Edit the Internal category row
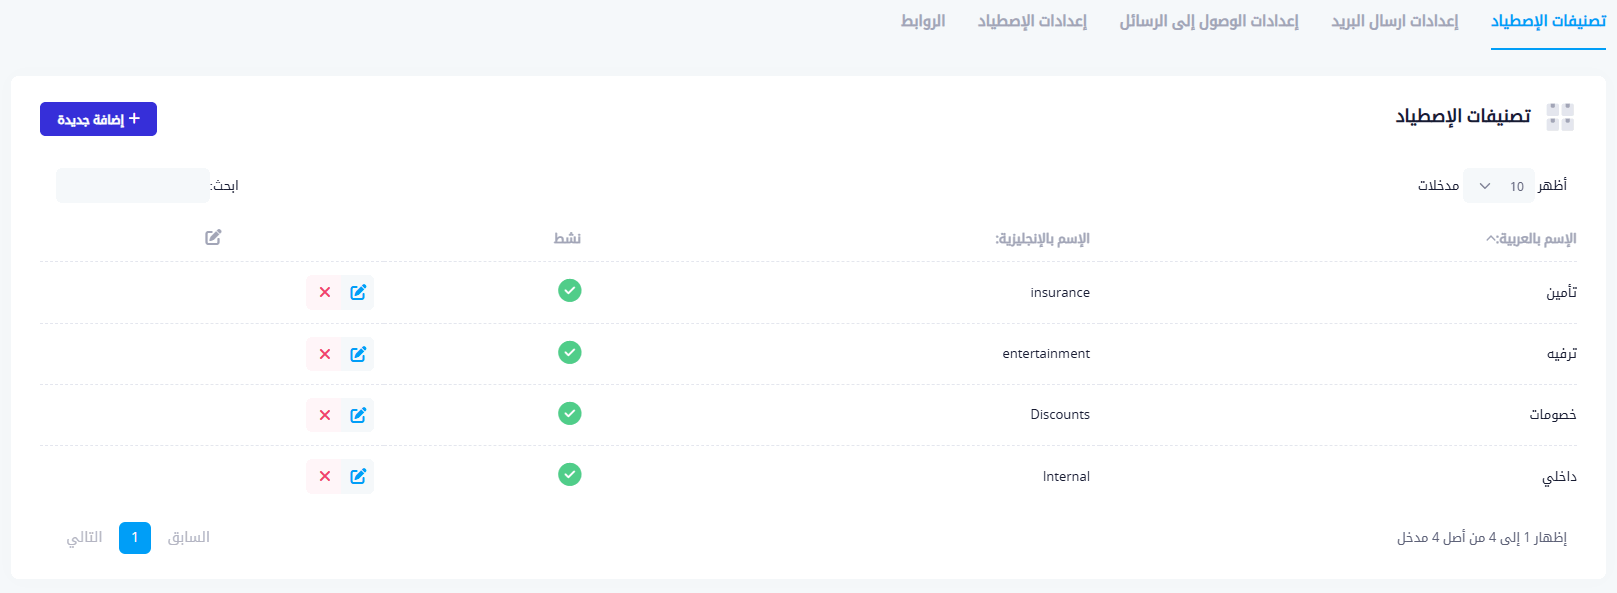Viewport: 1617px width, 593px height. point(358,476)
